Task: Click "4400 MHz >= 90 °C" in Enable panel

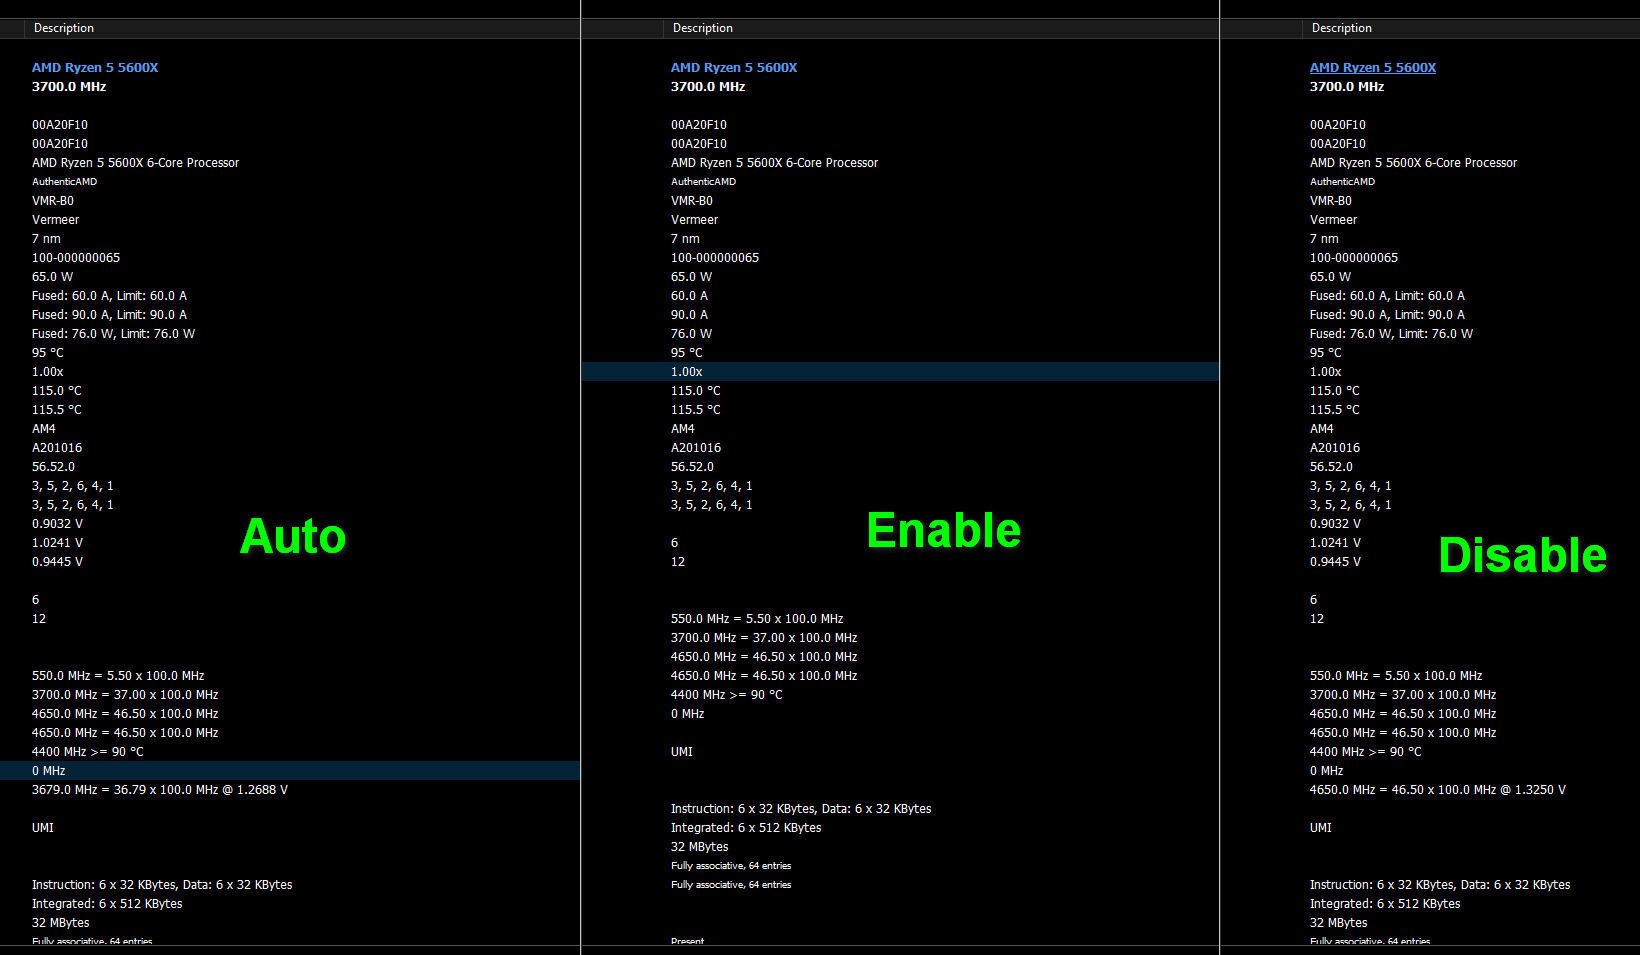Action: click(x=727, y=695)
